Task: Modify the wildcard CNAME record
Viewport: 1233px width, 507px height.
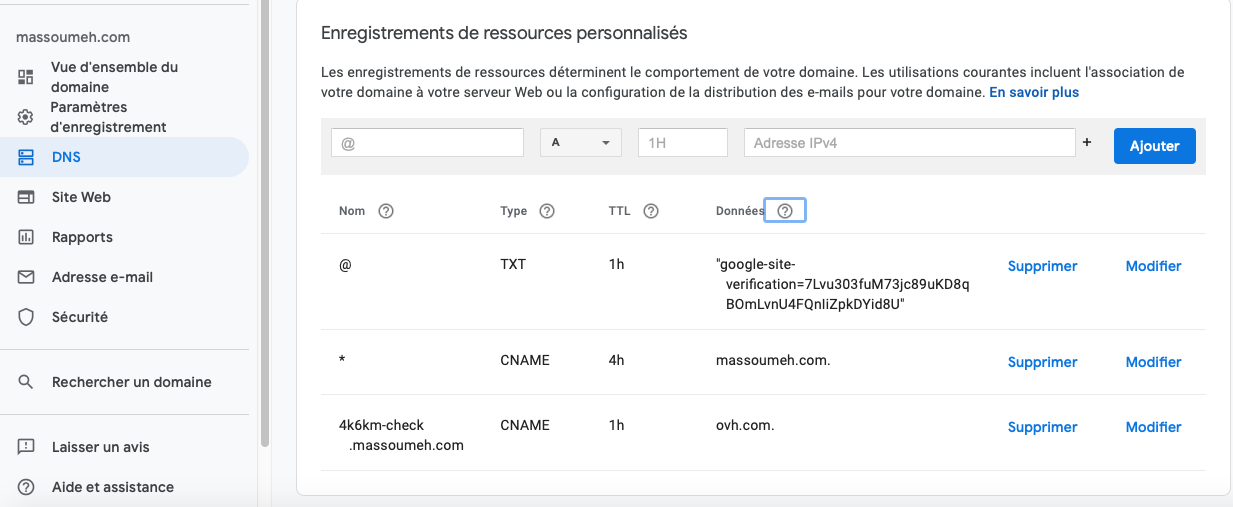Action: (1153, 362)
